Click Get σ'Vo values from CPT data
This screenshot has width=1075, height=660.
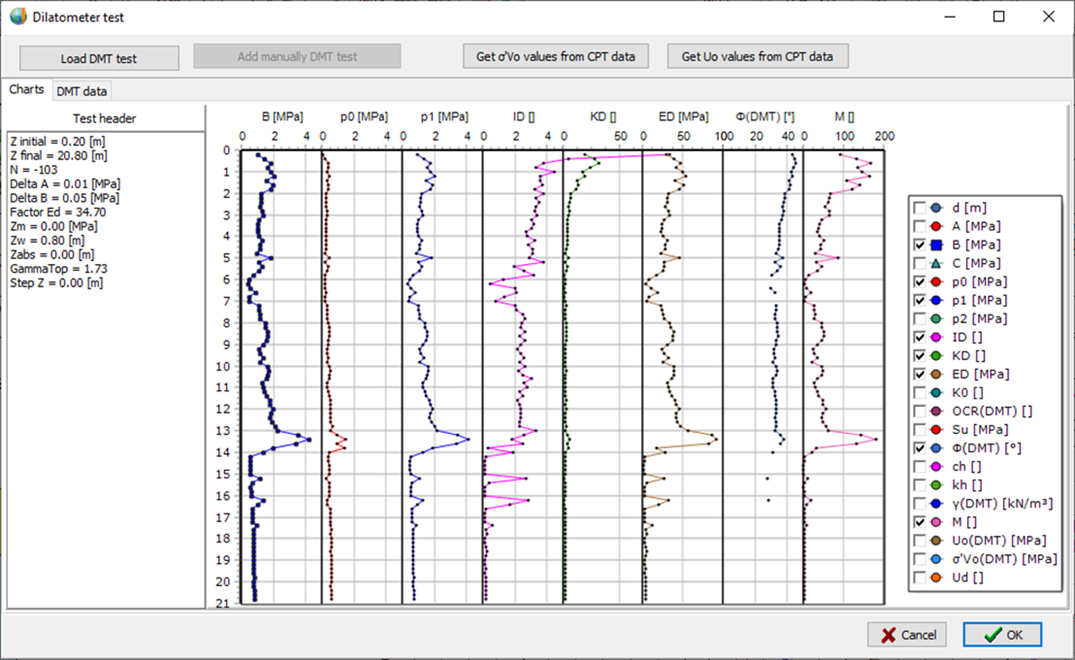555,57
